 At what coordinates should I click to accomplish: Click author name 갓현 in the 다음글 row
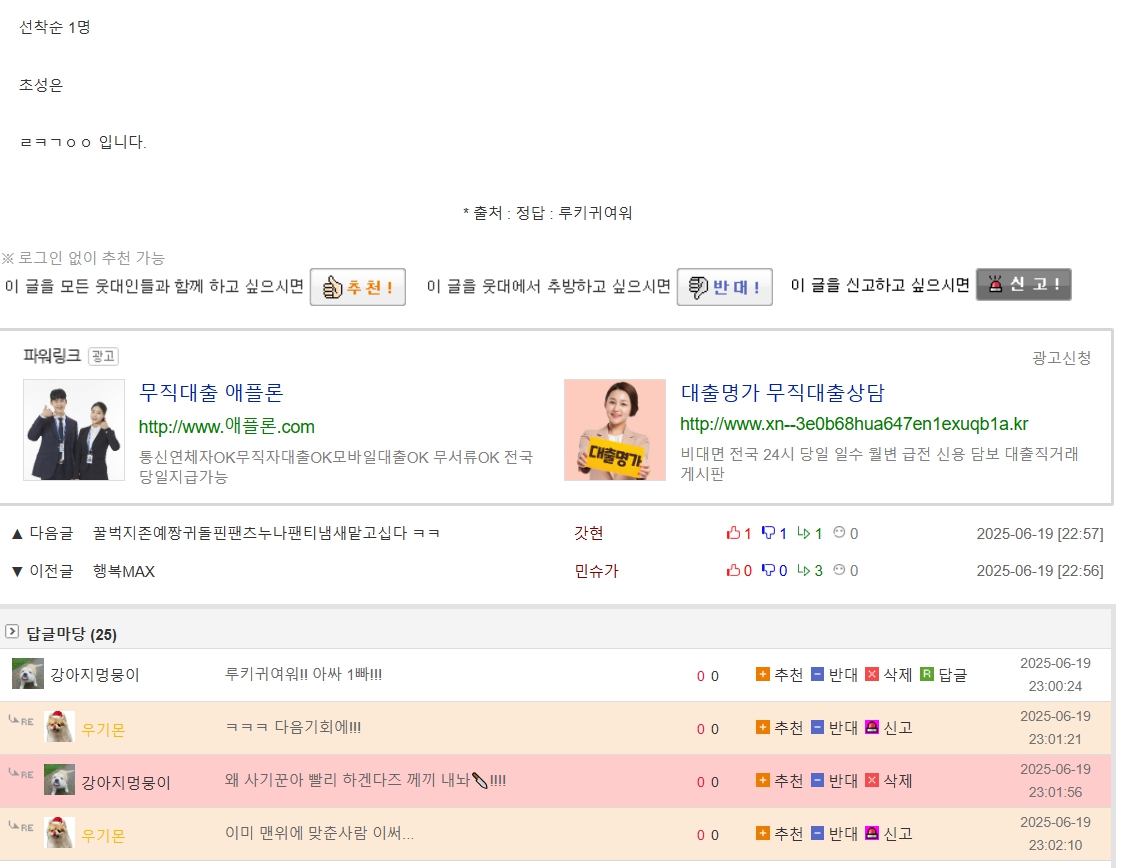[589, 533]
